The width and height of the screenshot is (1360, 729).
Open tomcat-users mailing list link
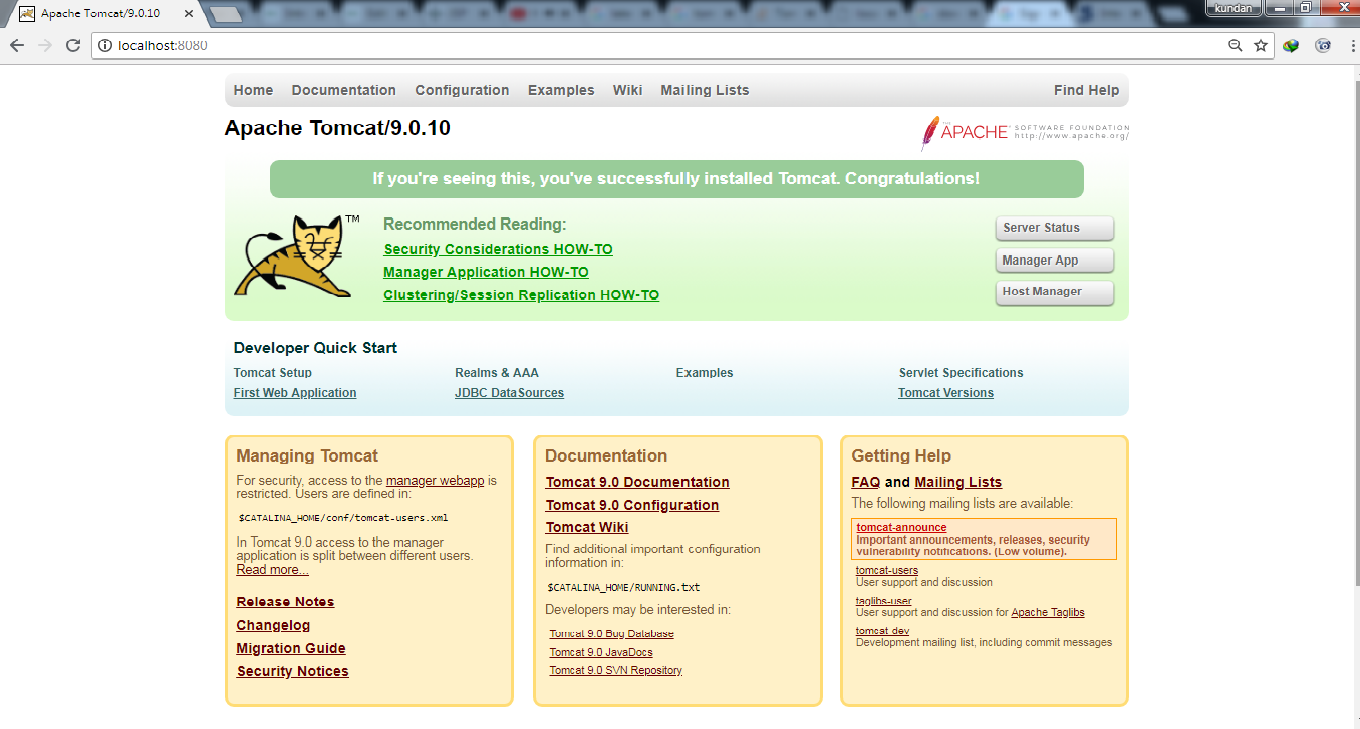point(887,570)
